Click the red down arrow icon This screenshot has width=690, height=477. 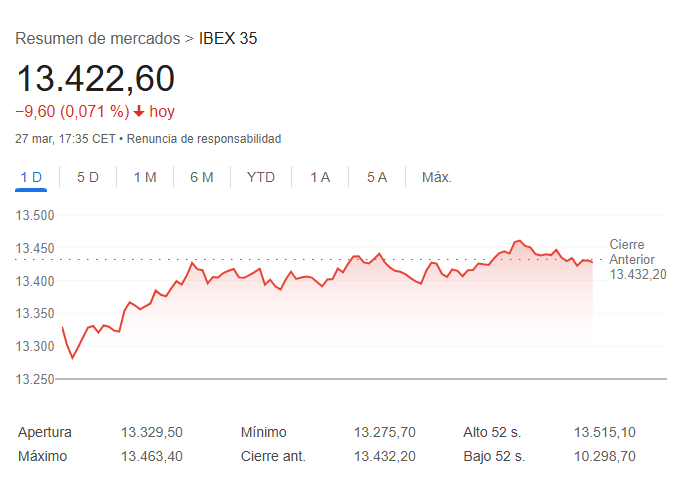click(139, 112)
